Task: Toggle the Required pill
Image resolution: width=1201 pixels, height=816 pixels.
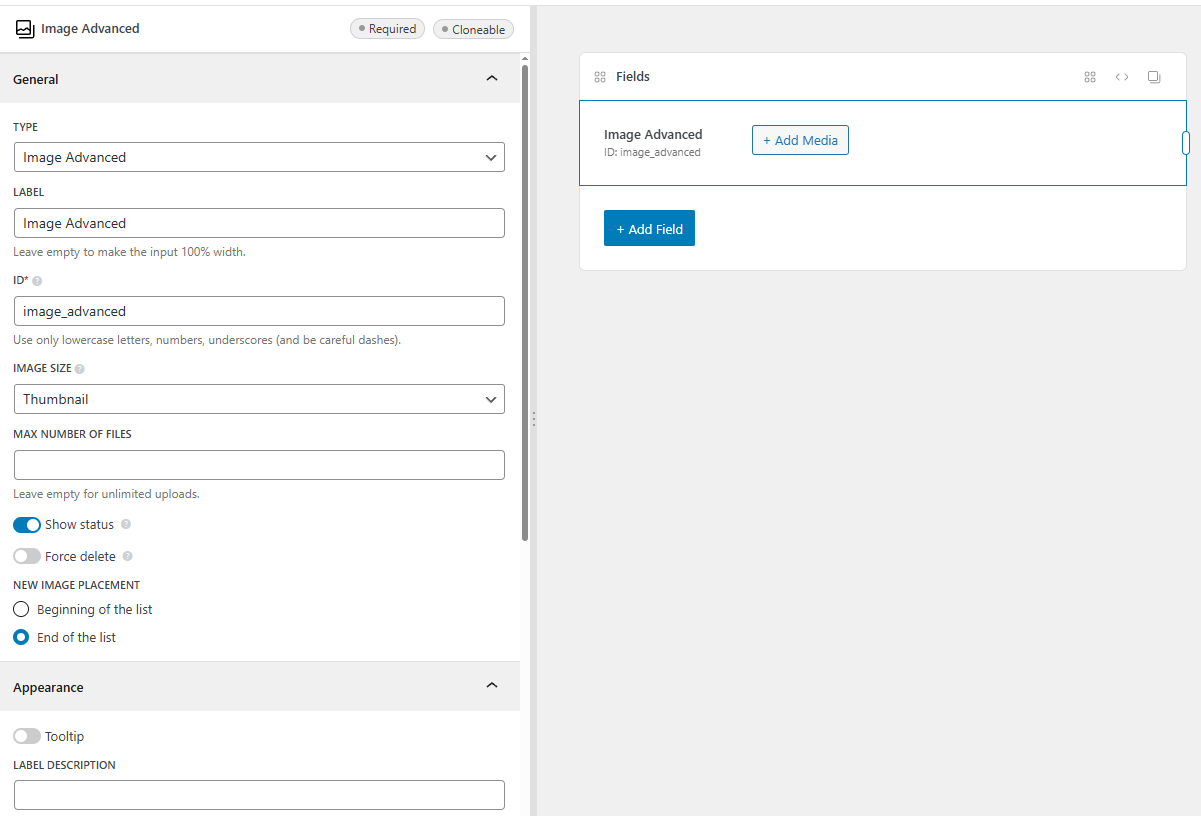Action: click(x=387, y=29)
